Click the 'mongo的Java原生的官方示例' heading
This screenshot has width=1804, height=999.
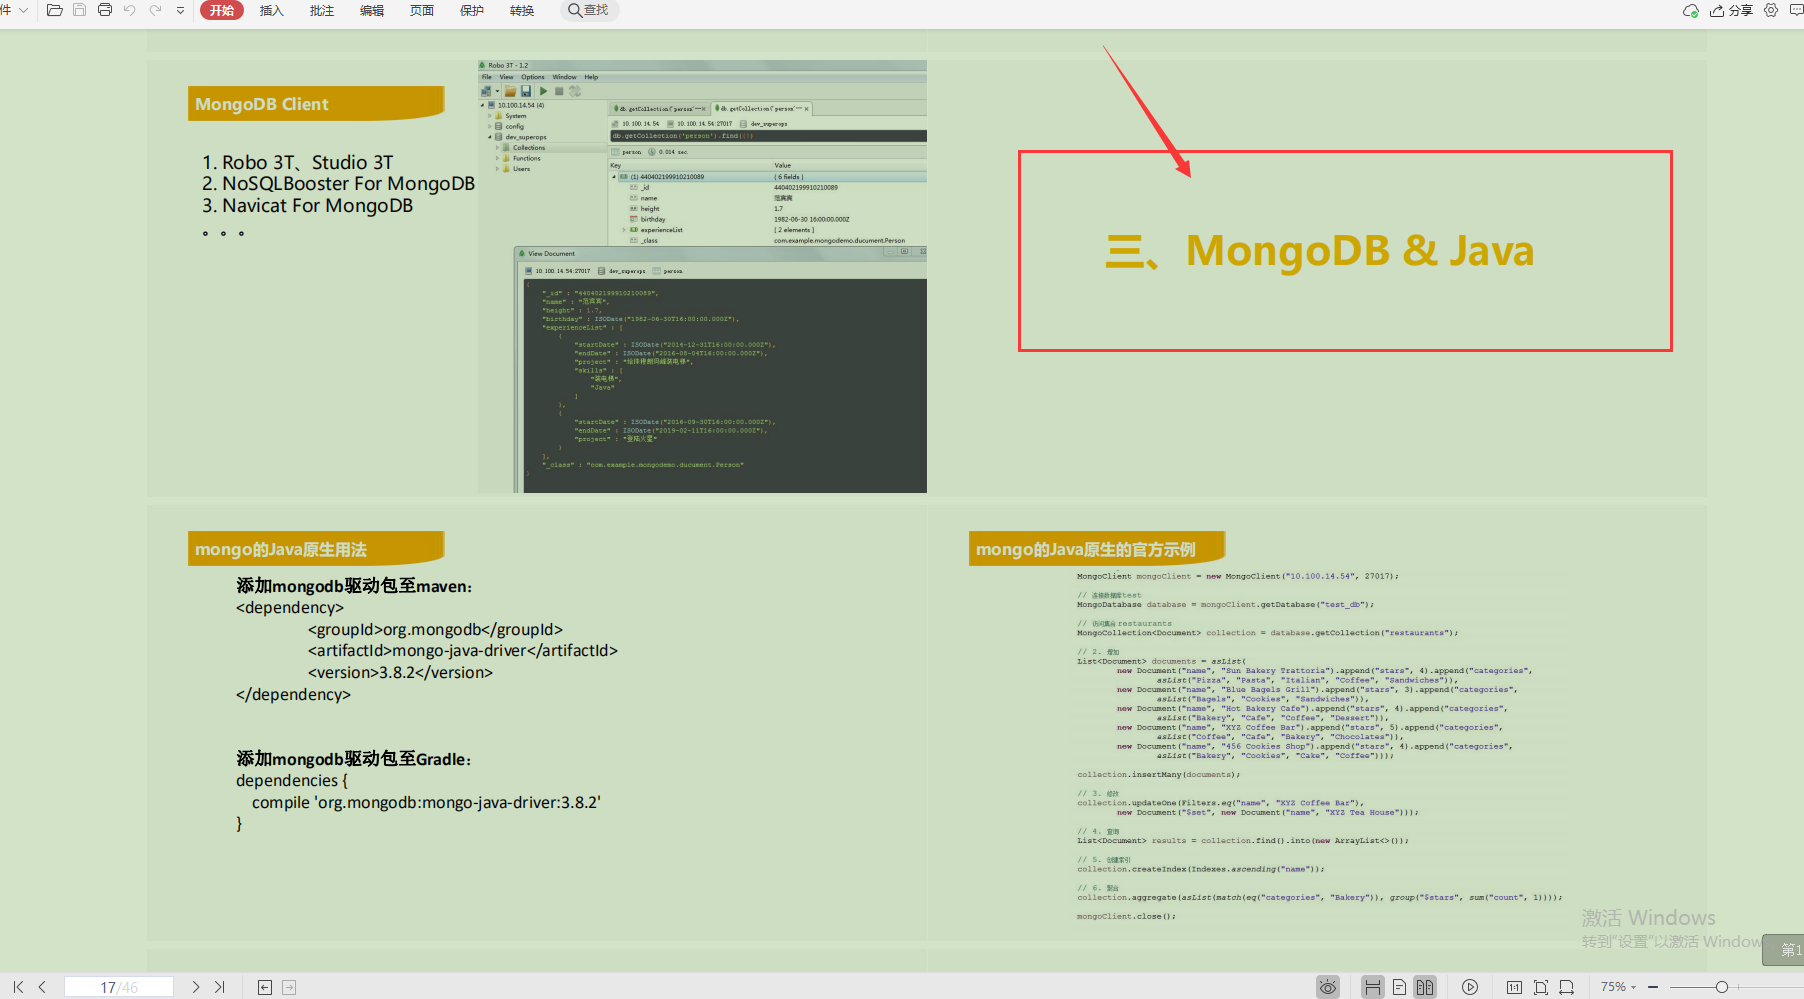[x=1086, y=549]
